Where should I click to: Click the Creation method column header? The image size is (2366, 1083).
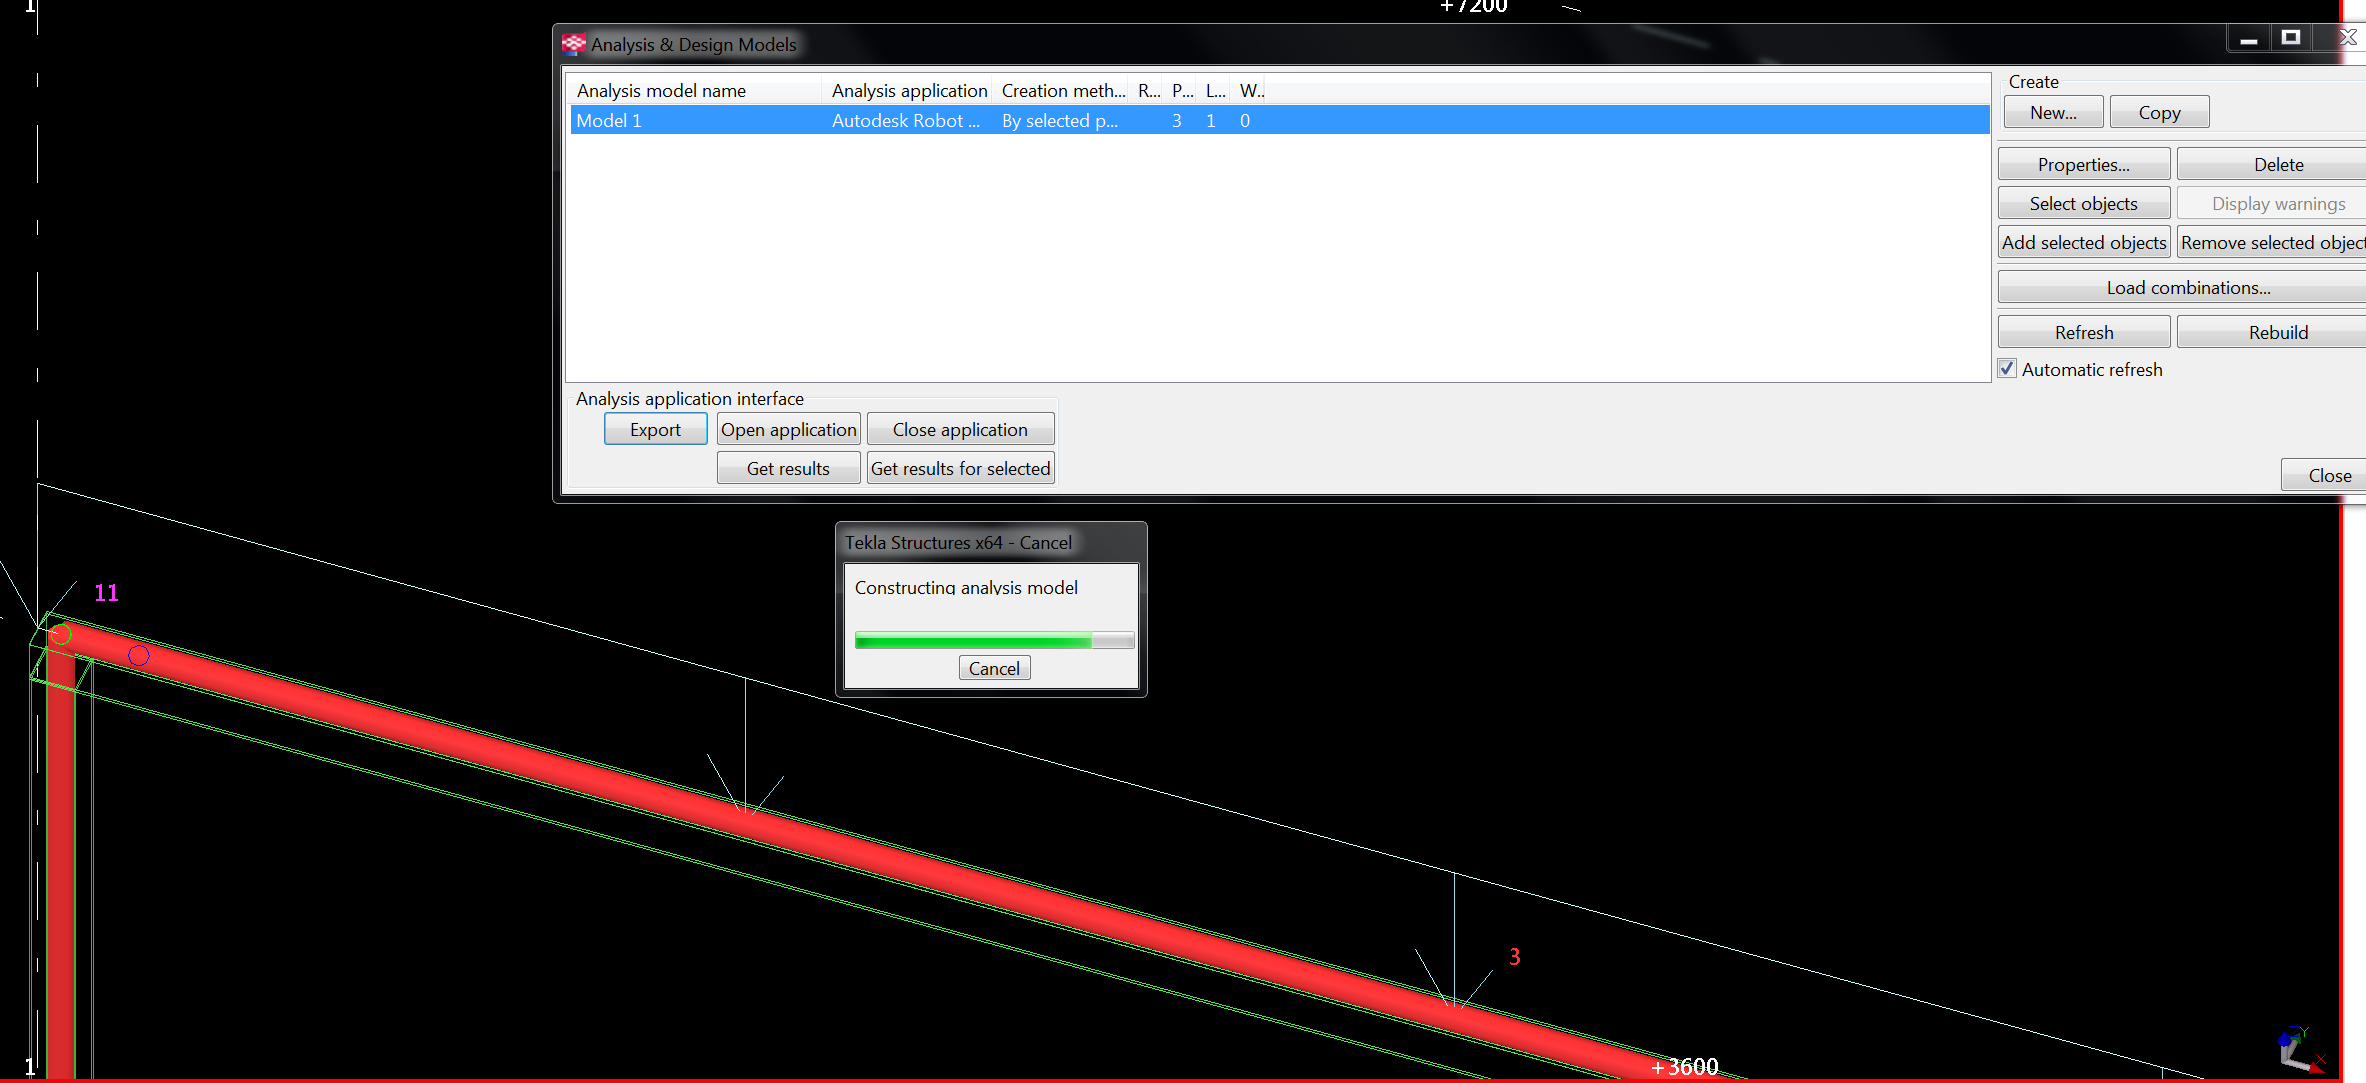click(x=1062, y=90)
